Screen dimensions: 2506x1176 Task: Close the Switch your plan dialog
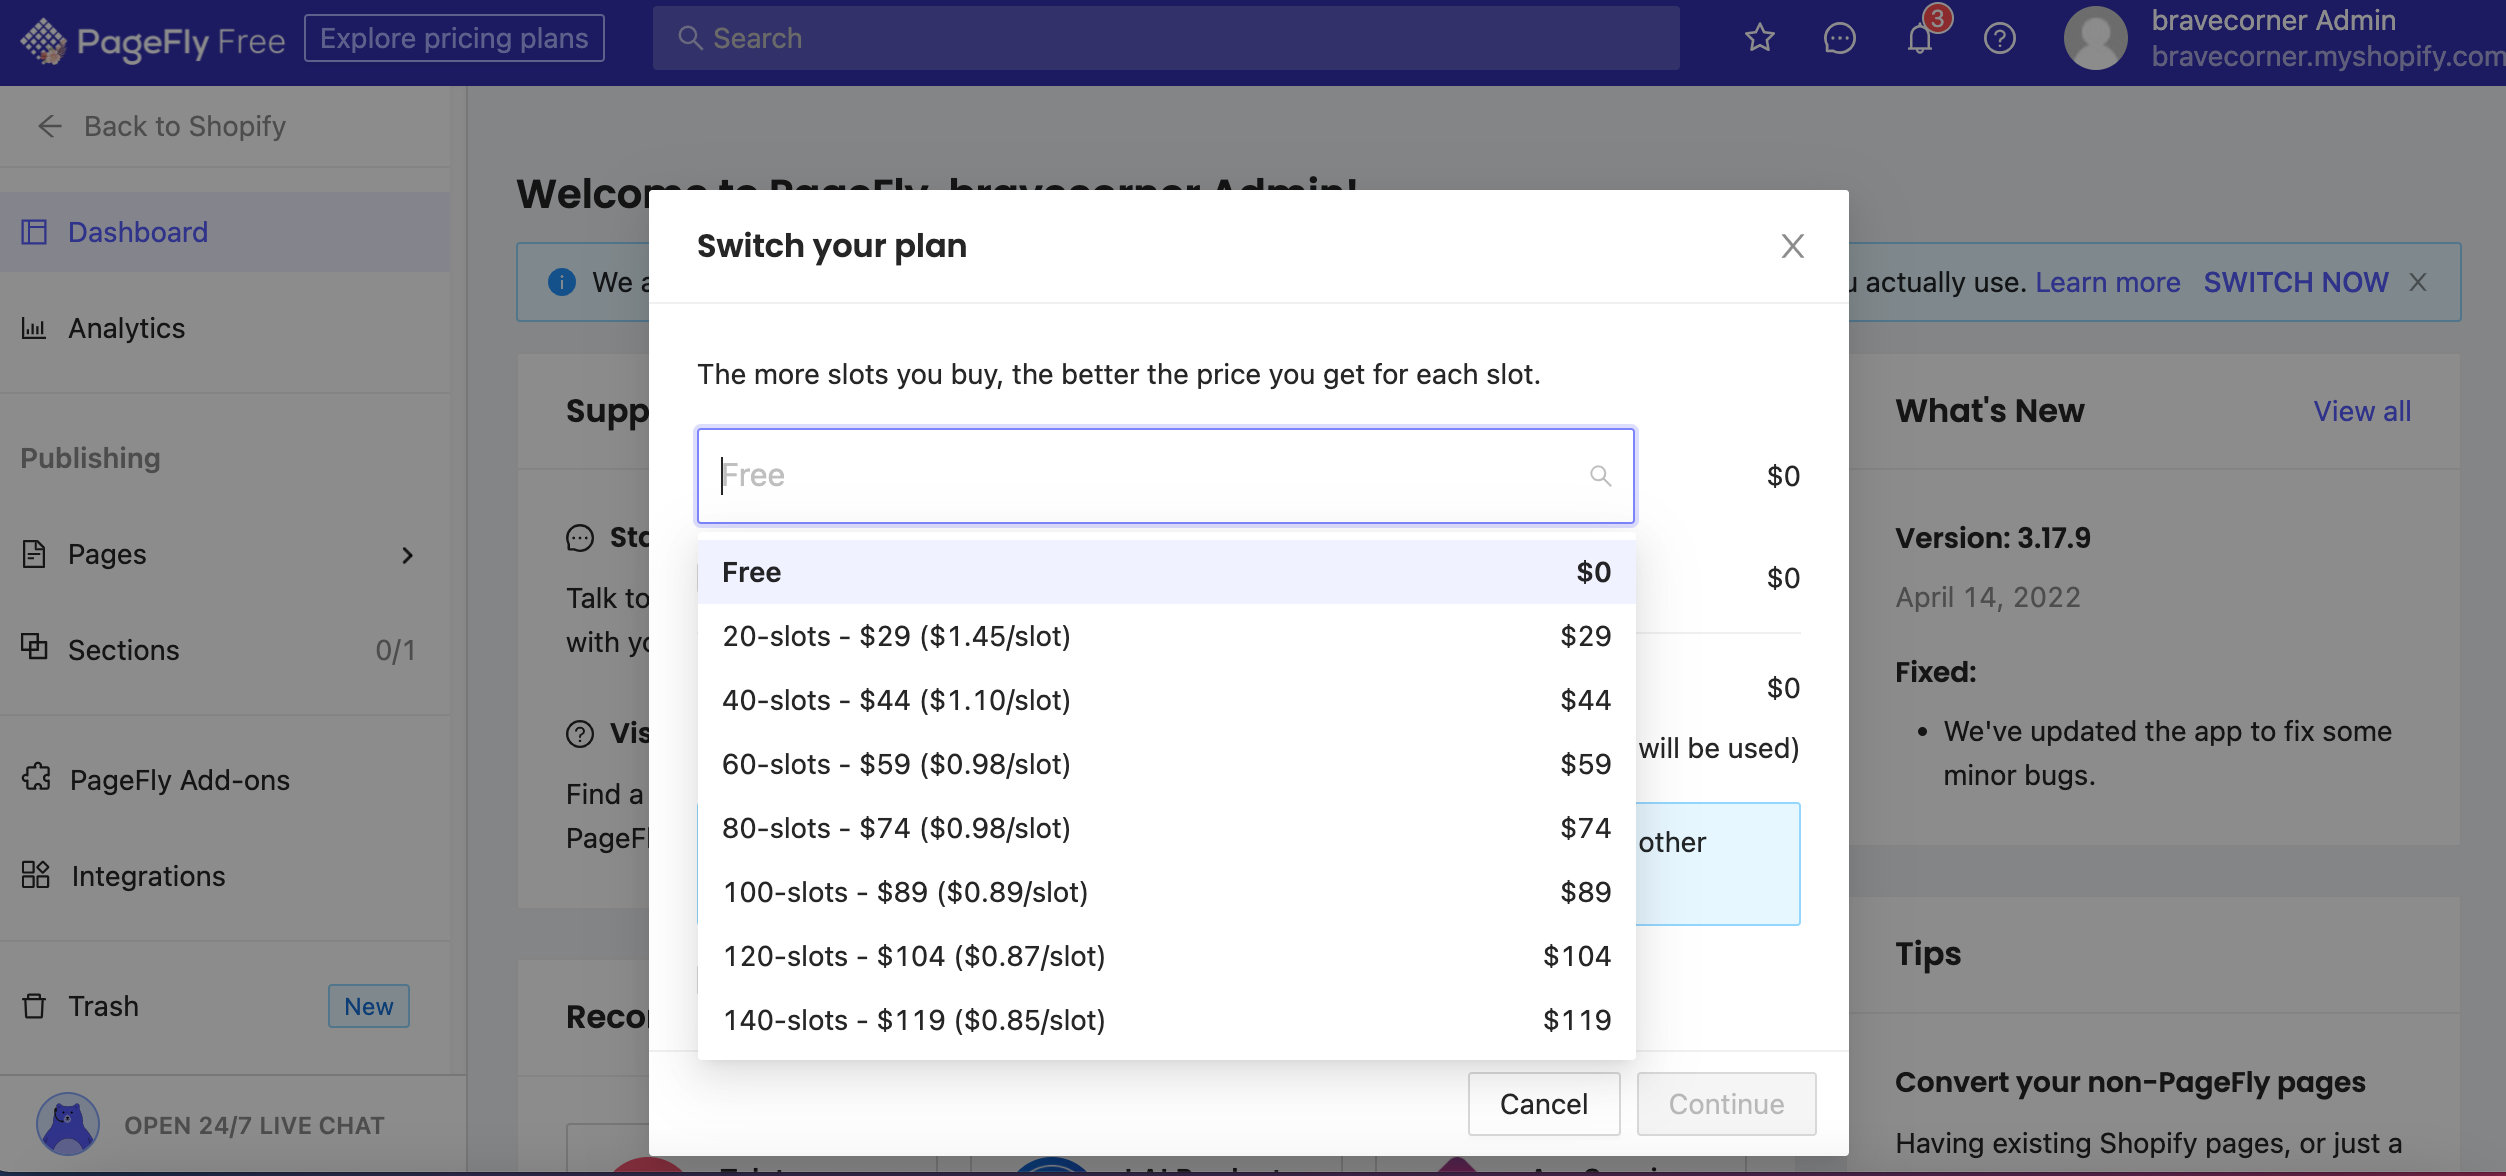1793,246
